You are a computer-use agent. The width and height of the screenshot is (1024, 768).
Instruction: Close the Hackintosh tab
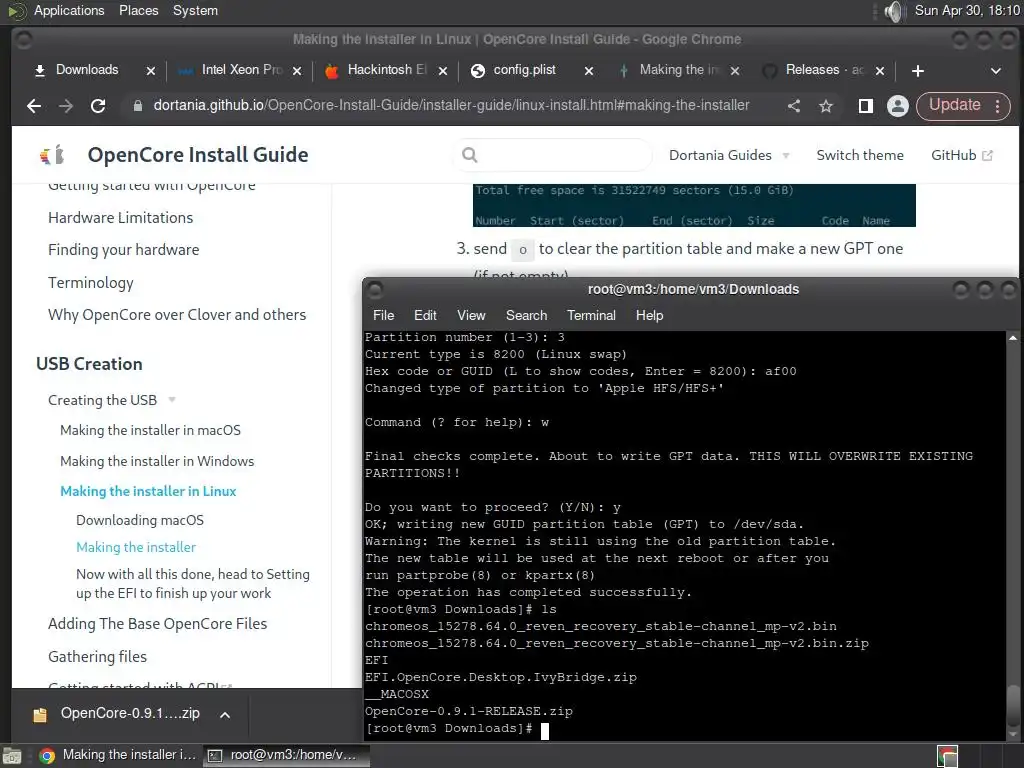pos(443,71)
